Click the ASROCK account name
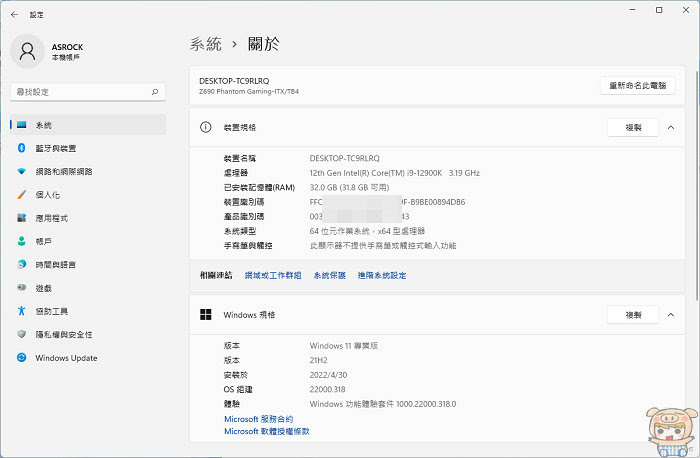The height and width of the screenshot is (458, 700). pyautogui.click(x=67, y=47)
